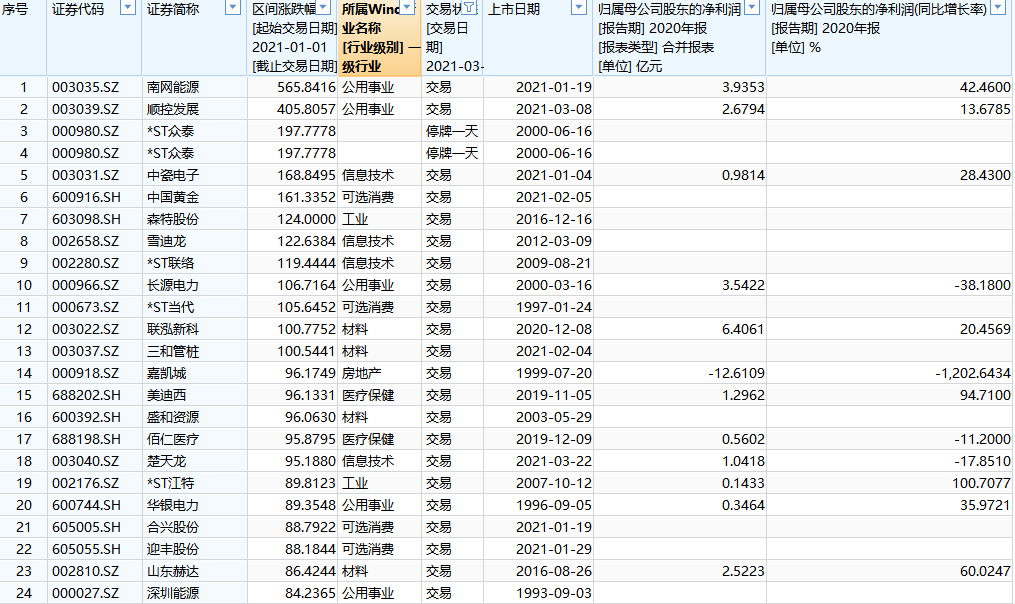The height and width of the screenshot is (604, 1015).
Task: Click stock code 003035.SZ
Action: pyautogui.click(x=85, y=87)
